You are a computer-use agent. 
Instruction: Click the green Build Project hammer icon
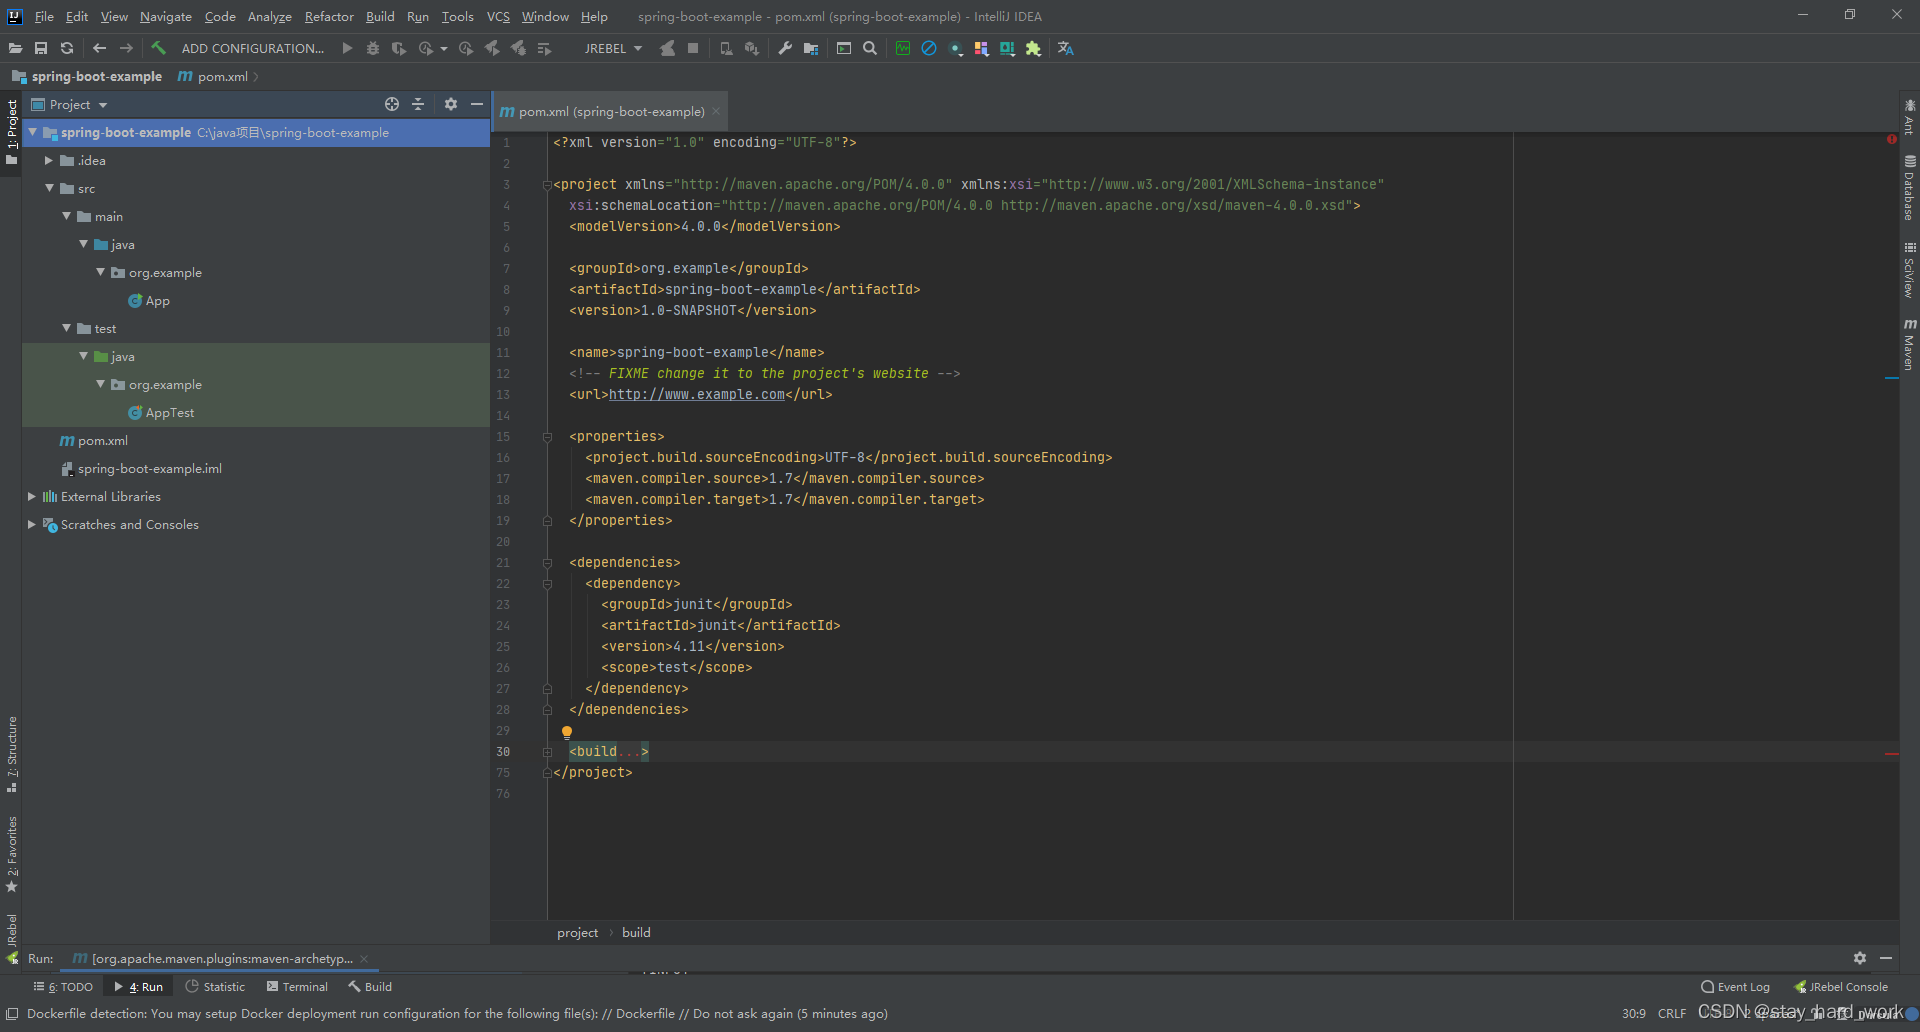pyautogui.click(x=158, y=48)
